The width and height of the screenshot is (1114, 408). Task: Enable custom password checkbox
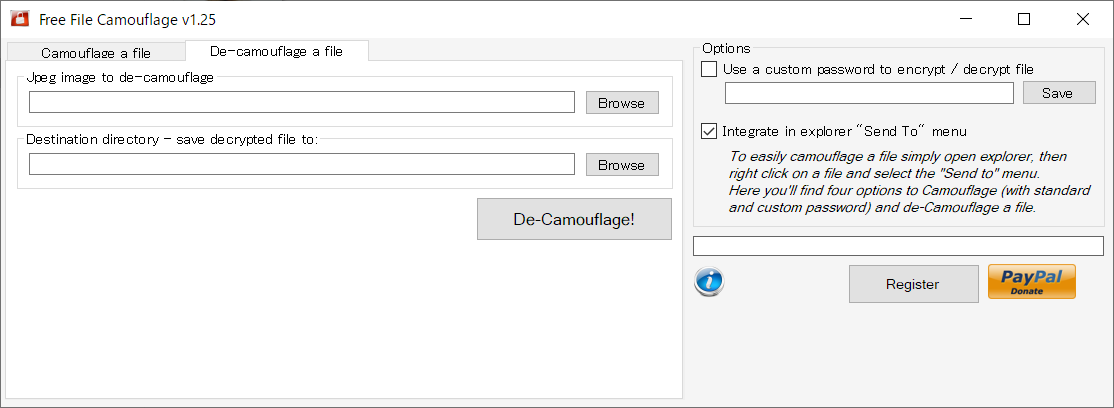709,70
